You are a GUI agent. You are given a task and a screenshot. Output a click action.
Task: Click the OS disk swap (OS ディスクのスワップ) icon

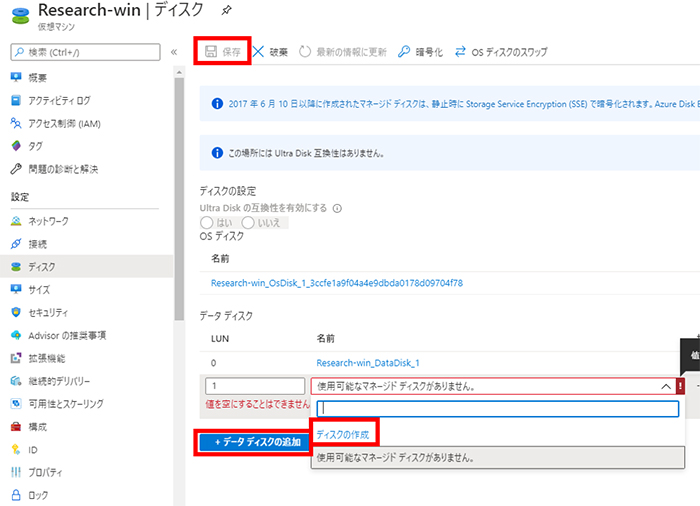(461, 52)
